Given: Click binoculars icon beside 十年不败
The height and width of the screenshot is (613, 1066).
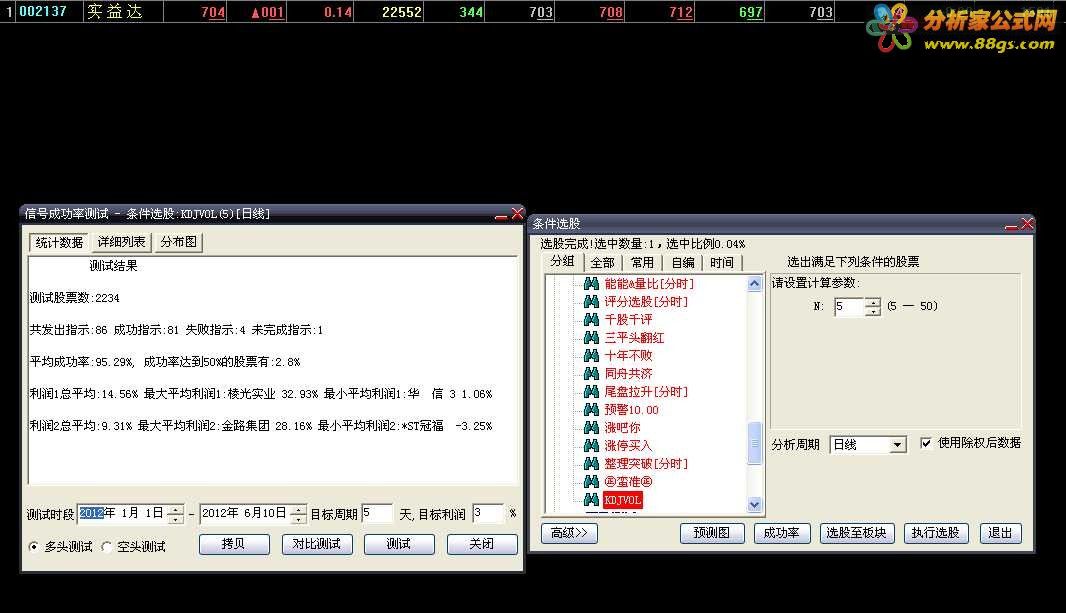Looking at the screenshot, I should [x=591, y=355].
